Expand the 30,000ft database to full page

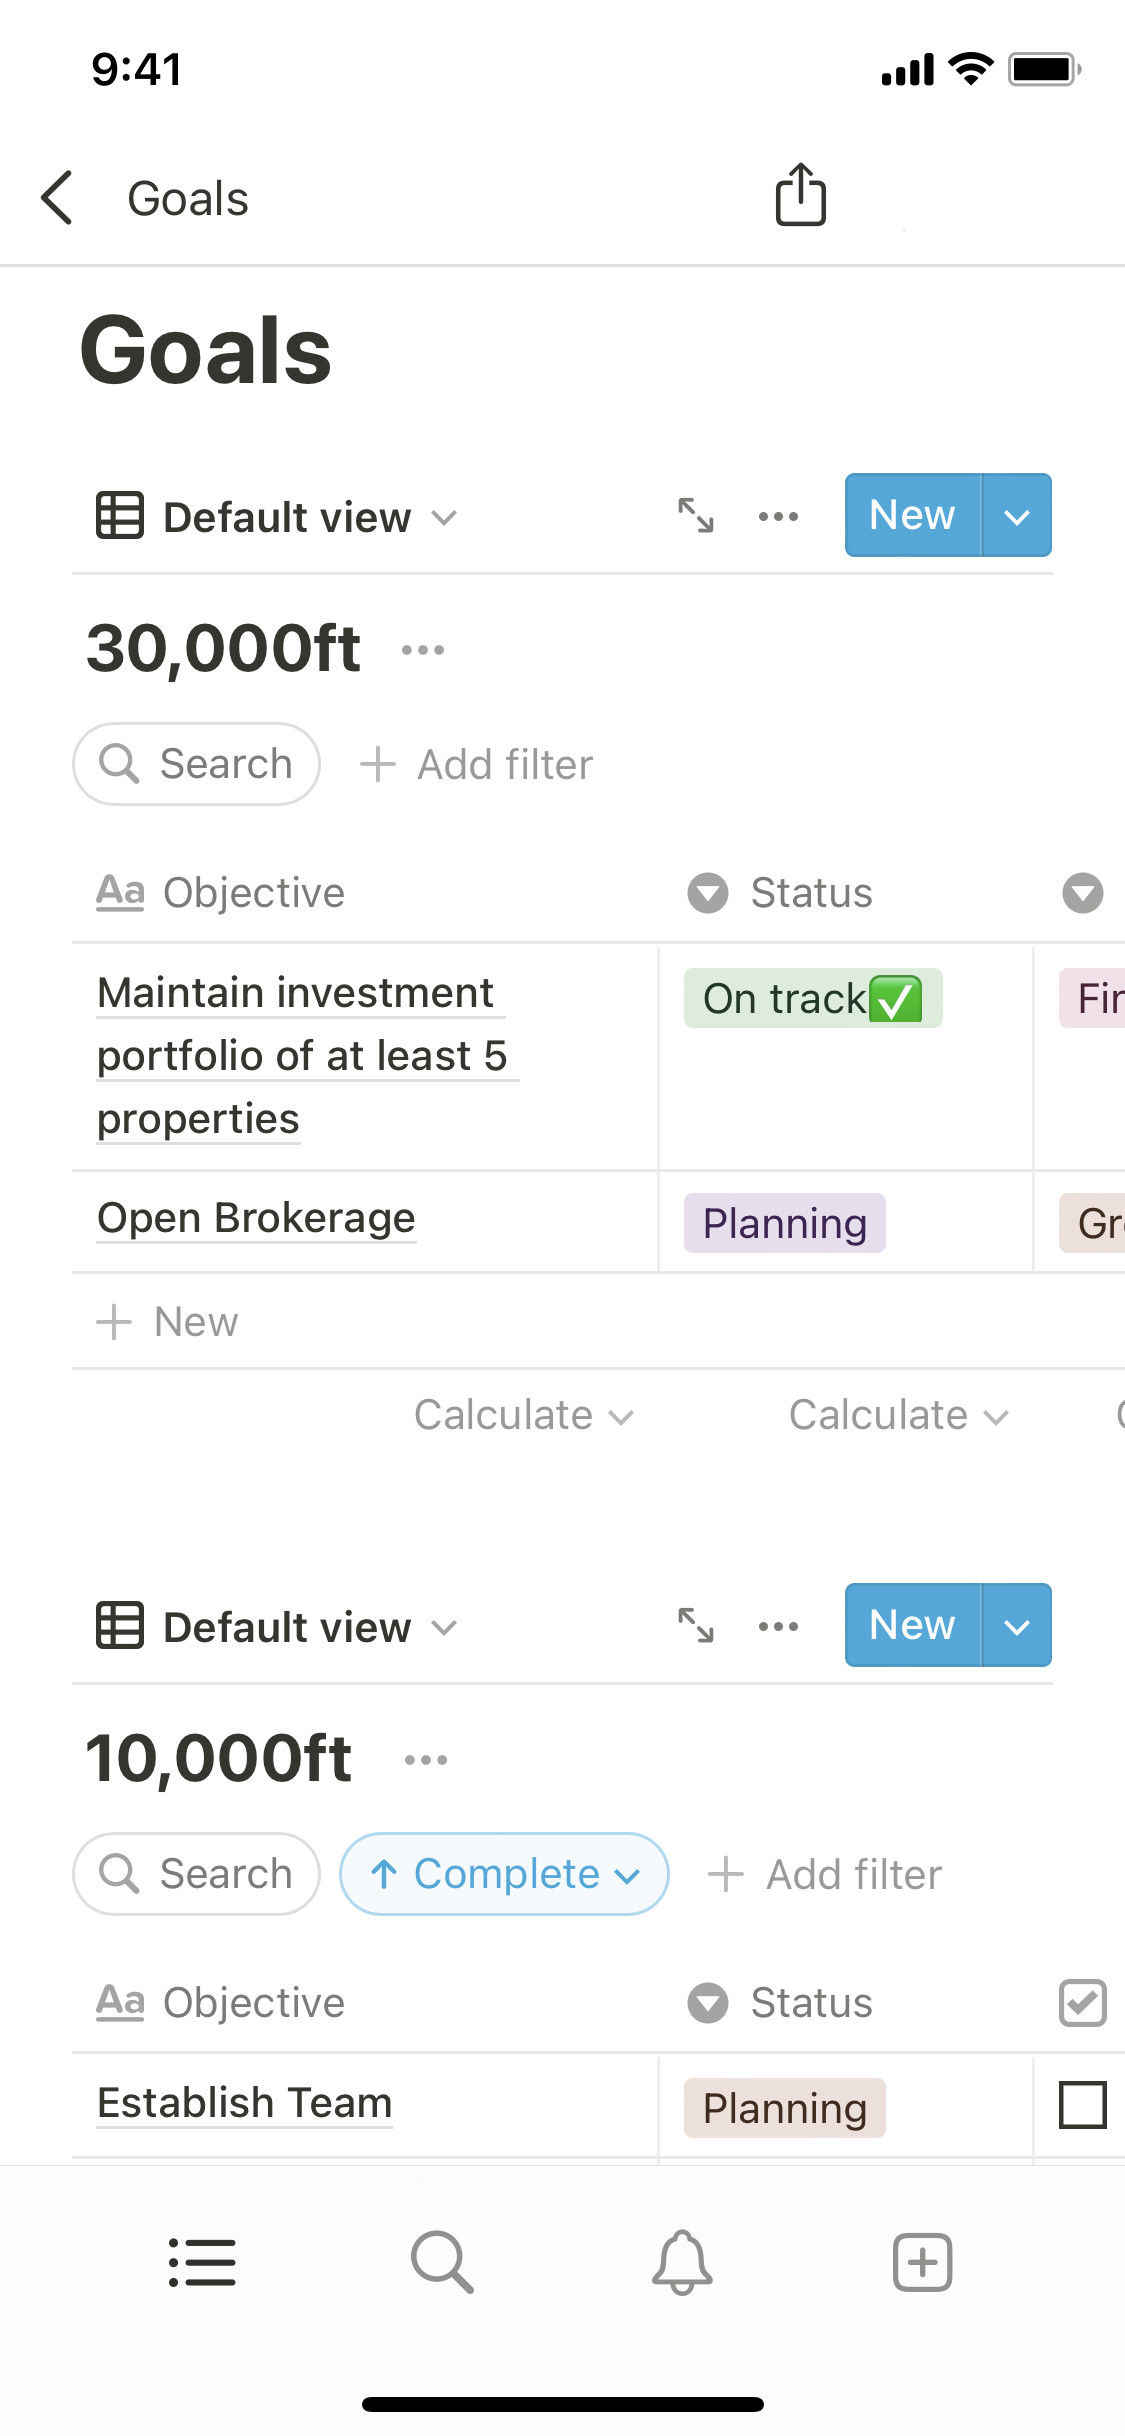pyautogui.click(x=696, y=516)
